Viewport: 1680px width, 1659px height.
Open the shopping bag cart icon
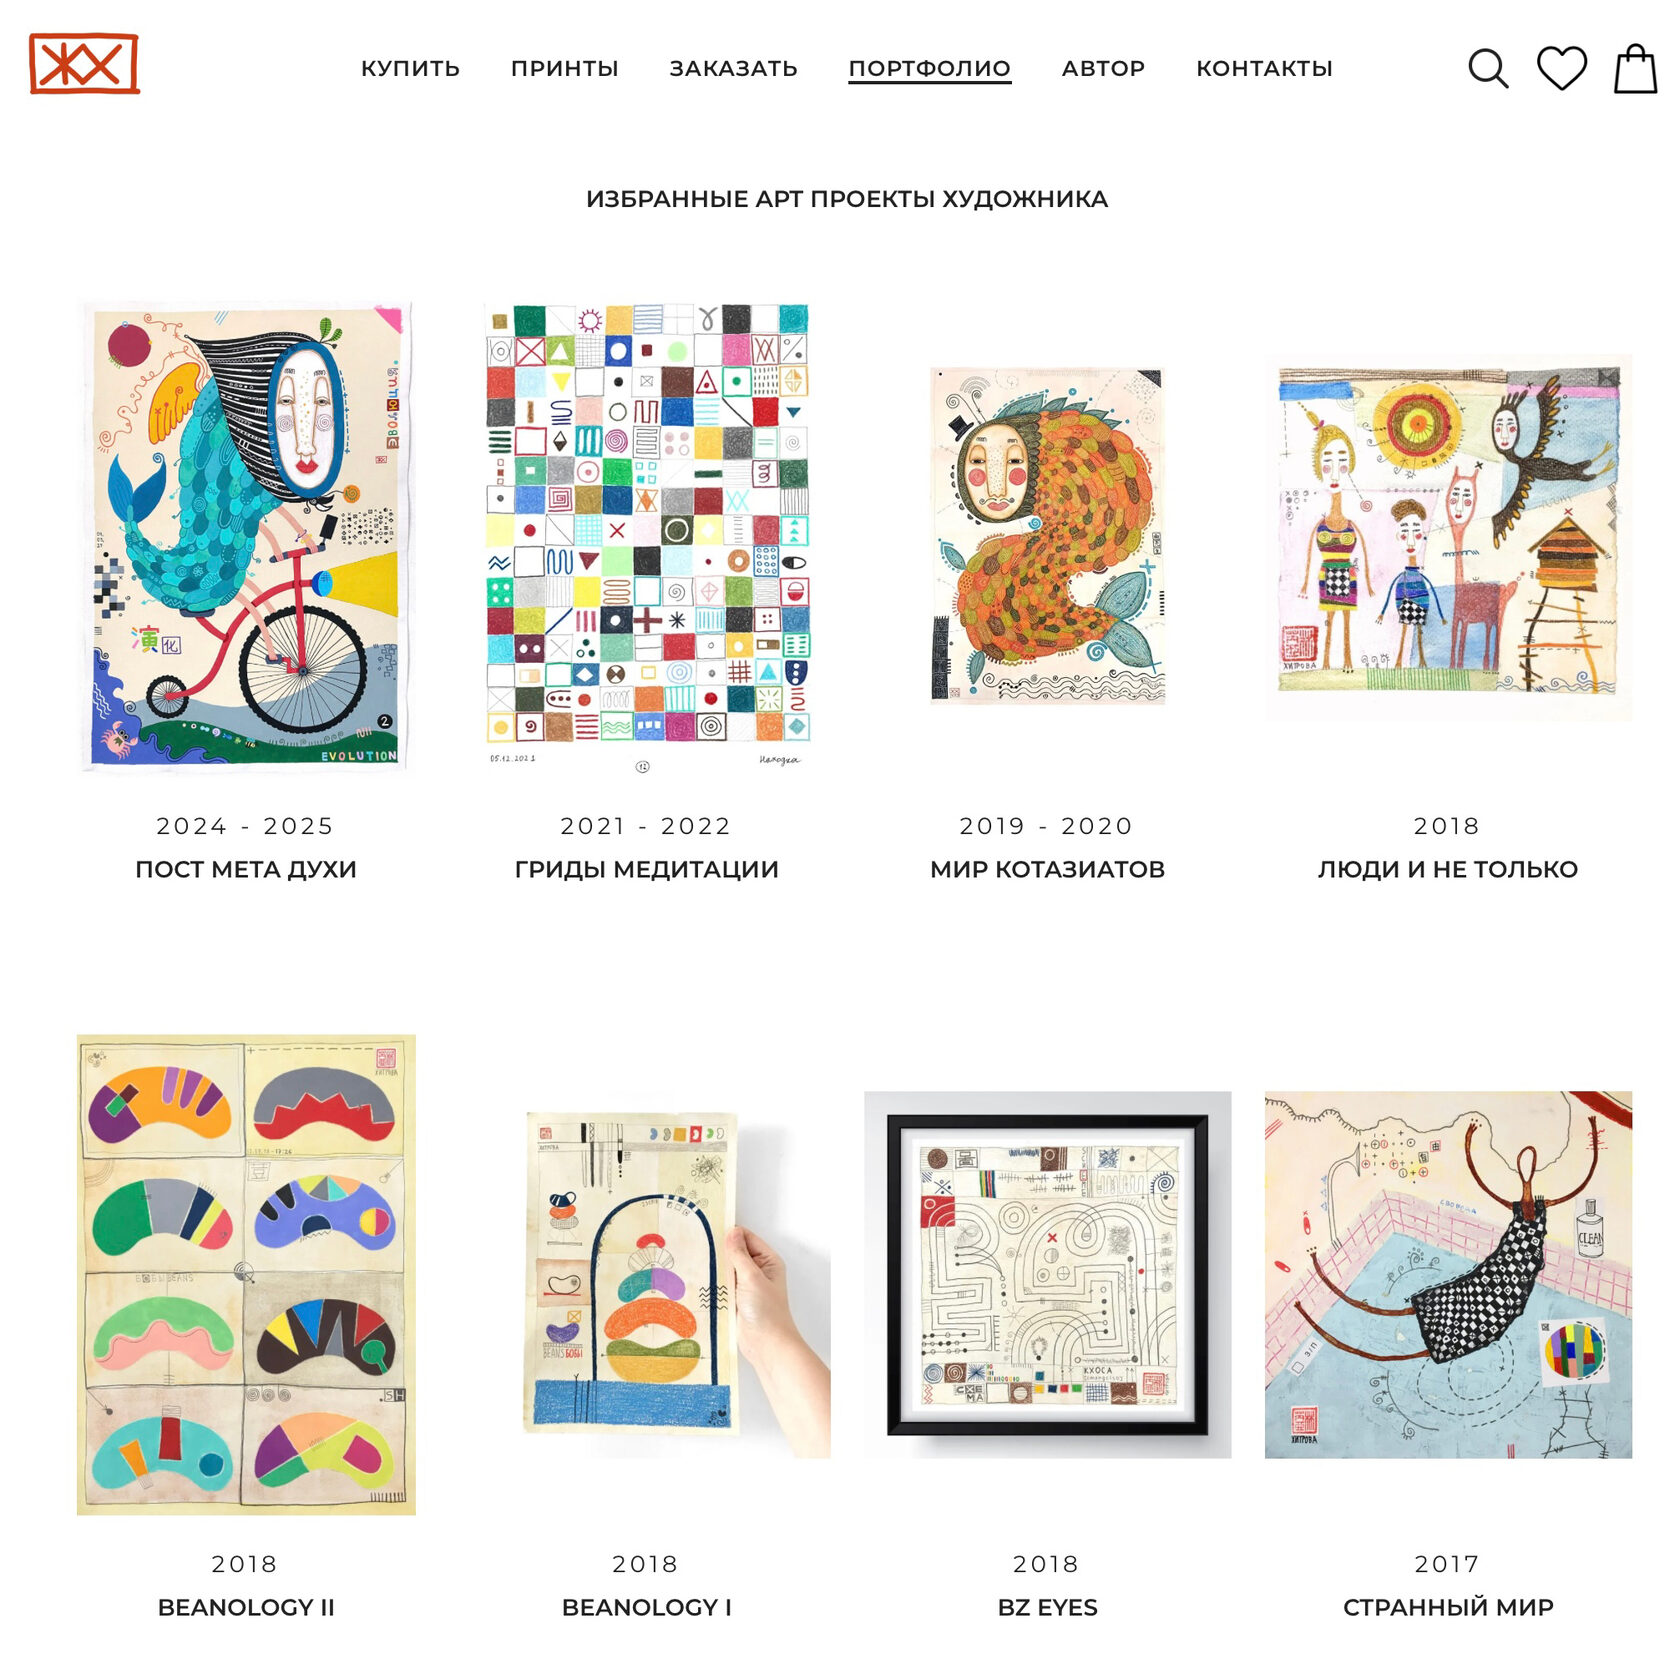(1636, 68)
